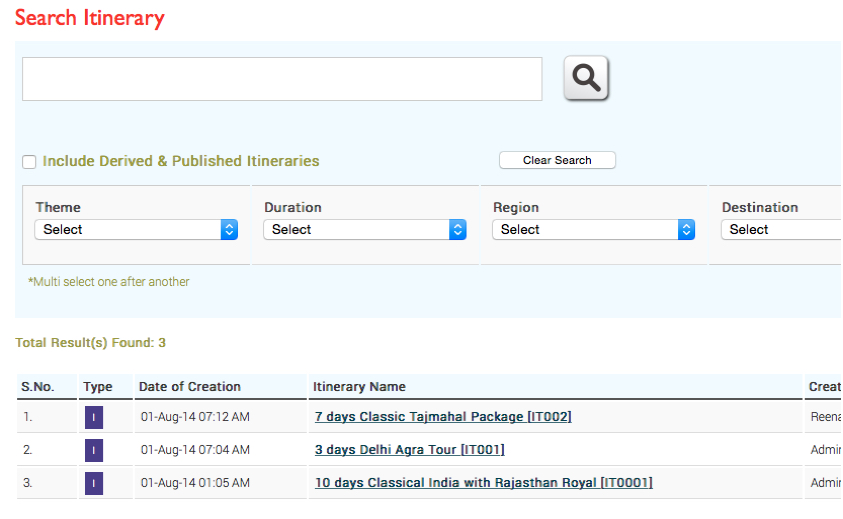Click the Multi select one after another note
Viewport: 843px width, 519px height.
[x=109, y=282]
